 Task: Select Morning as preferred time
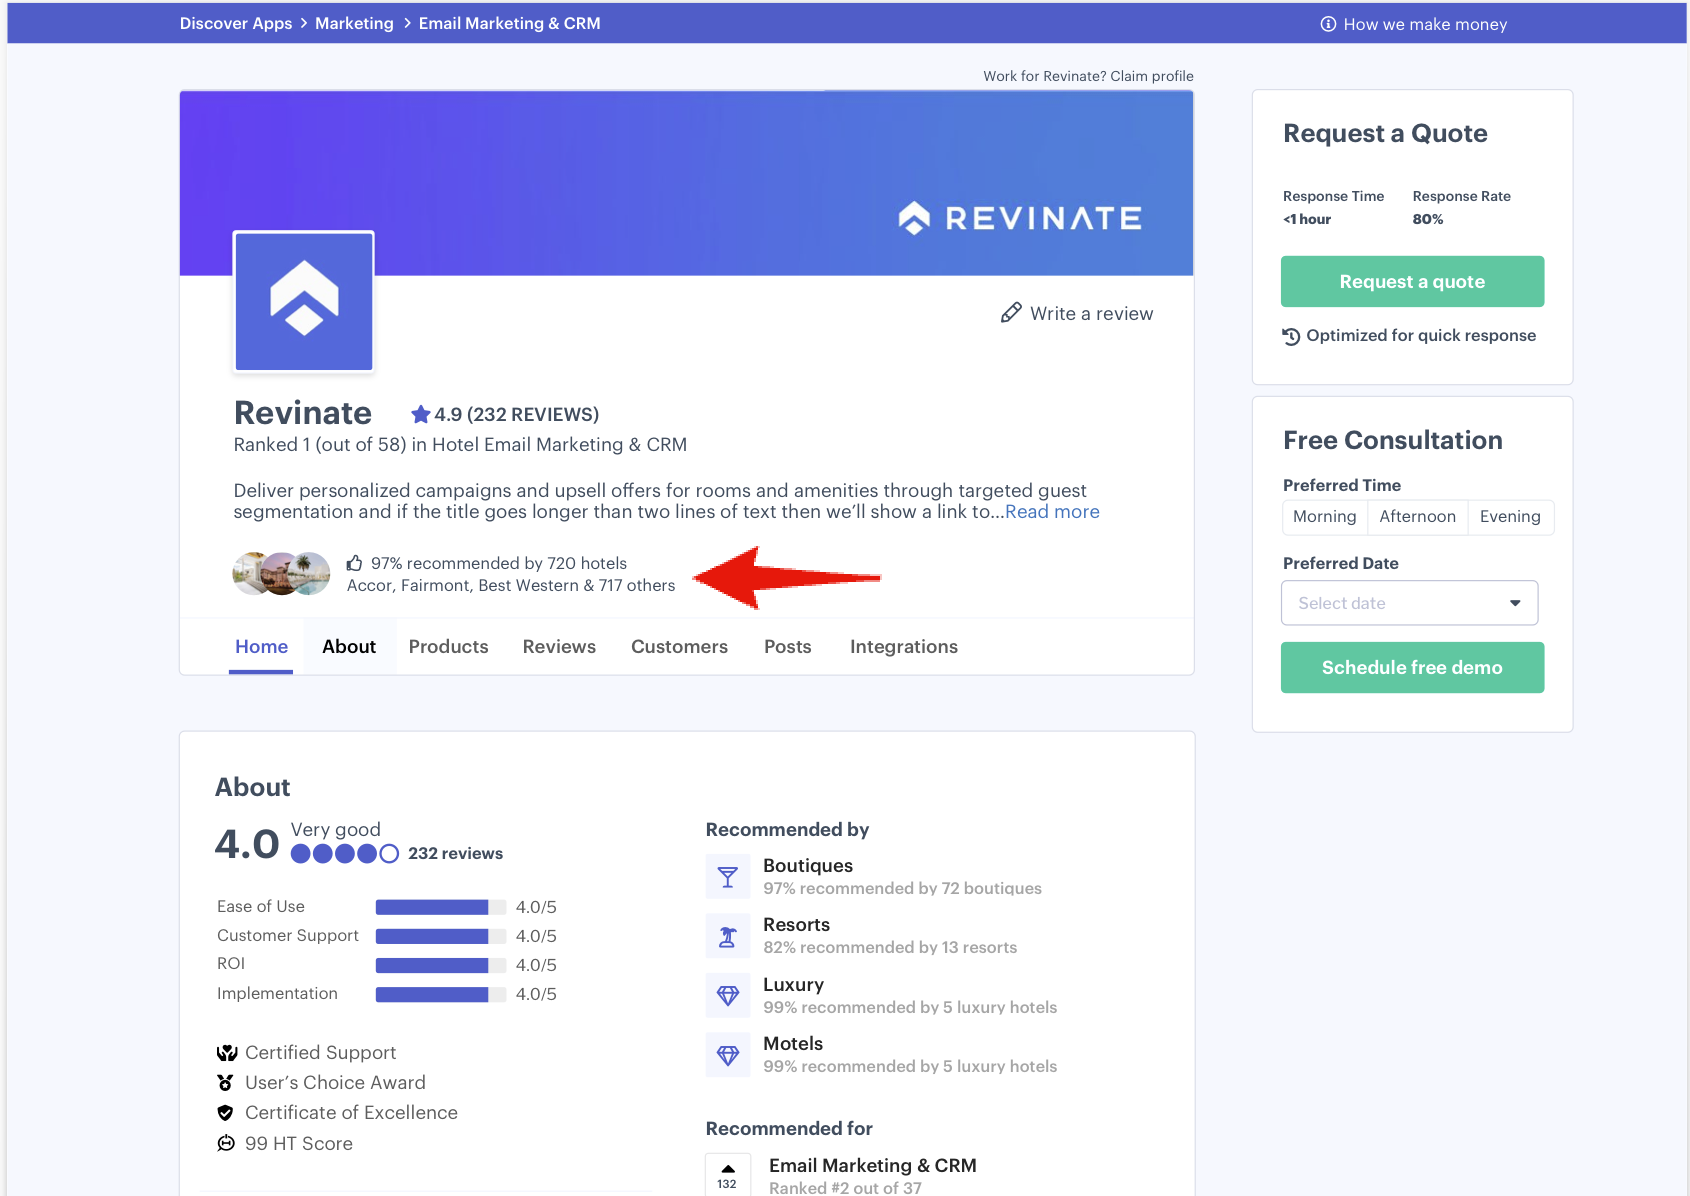coord(1325,517)
